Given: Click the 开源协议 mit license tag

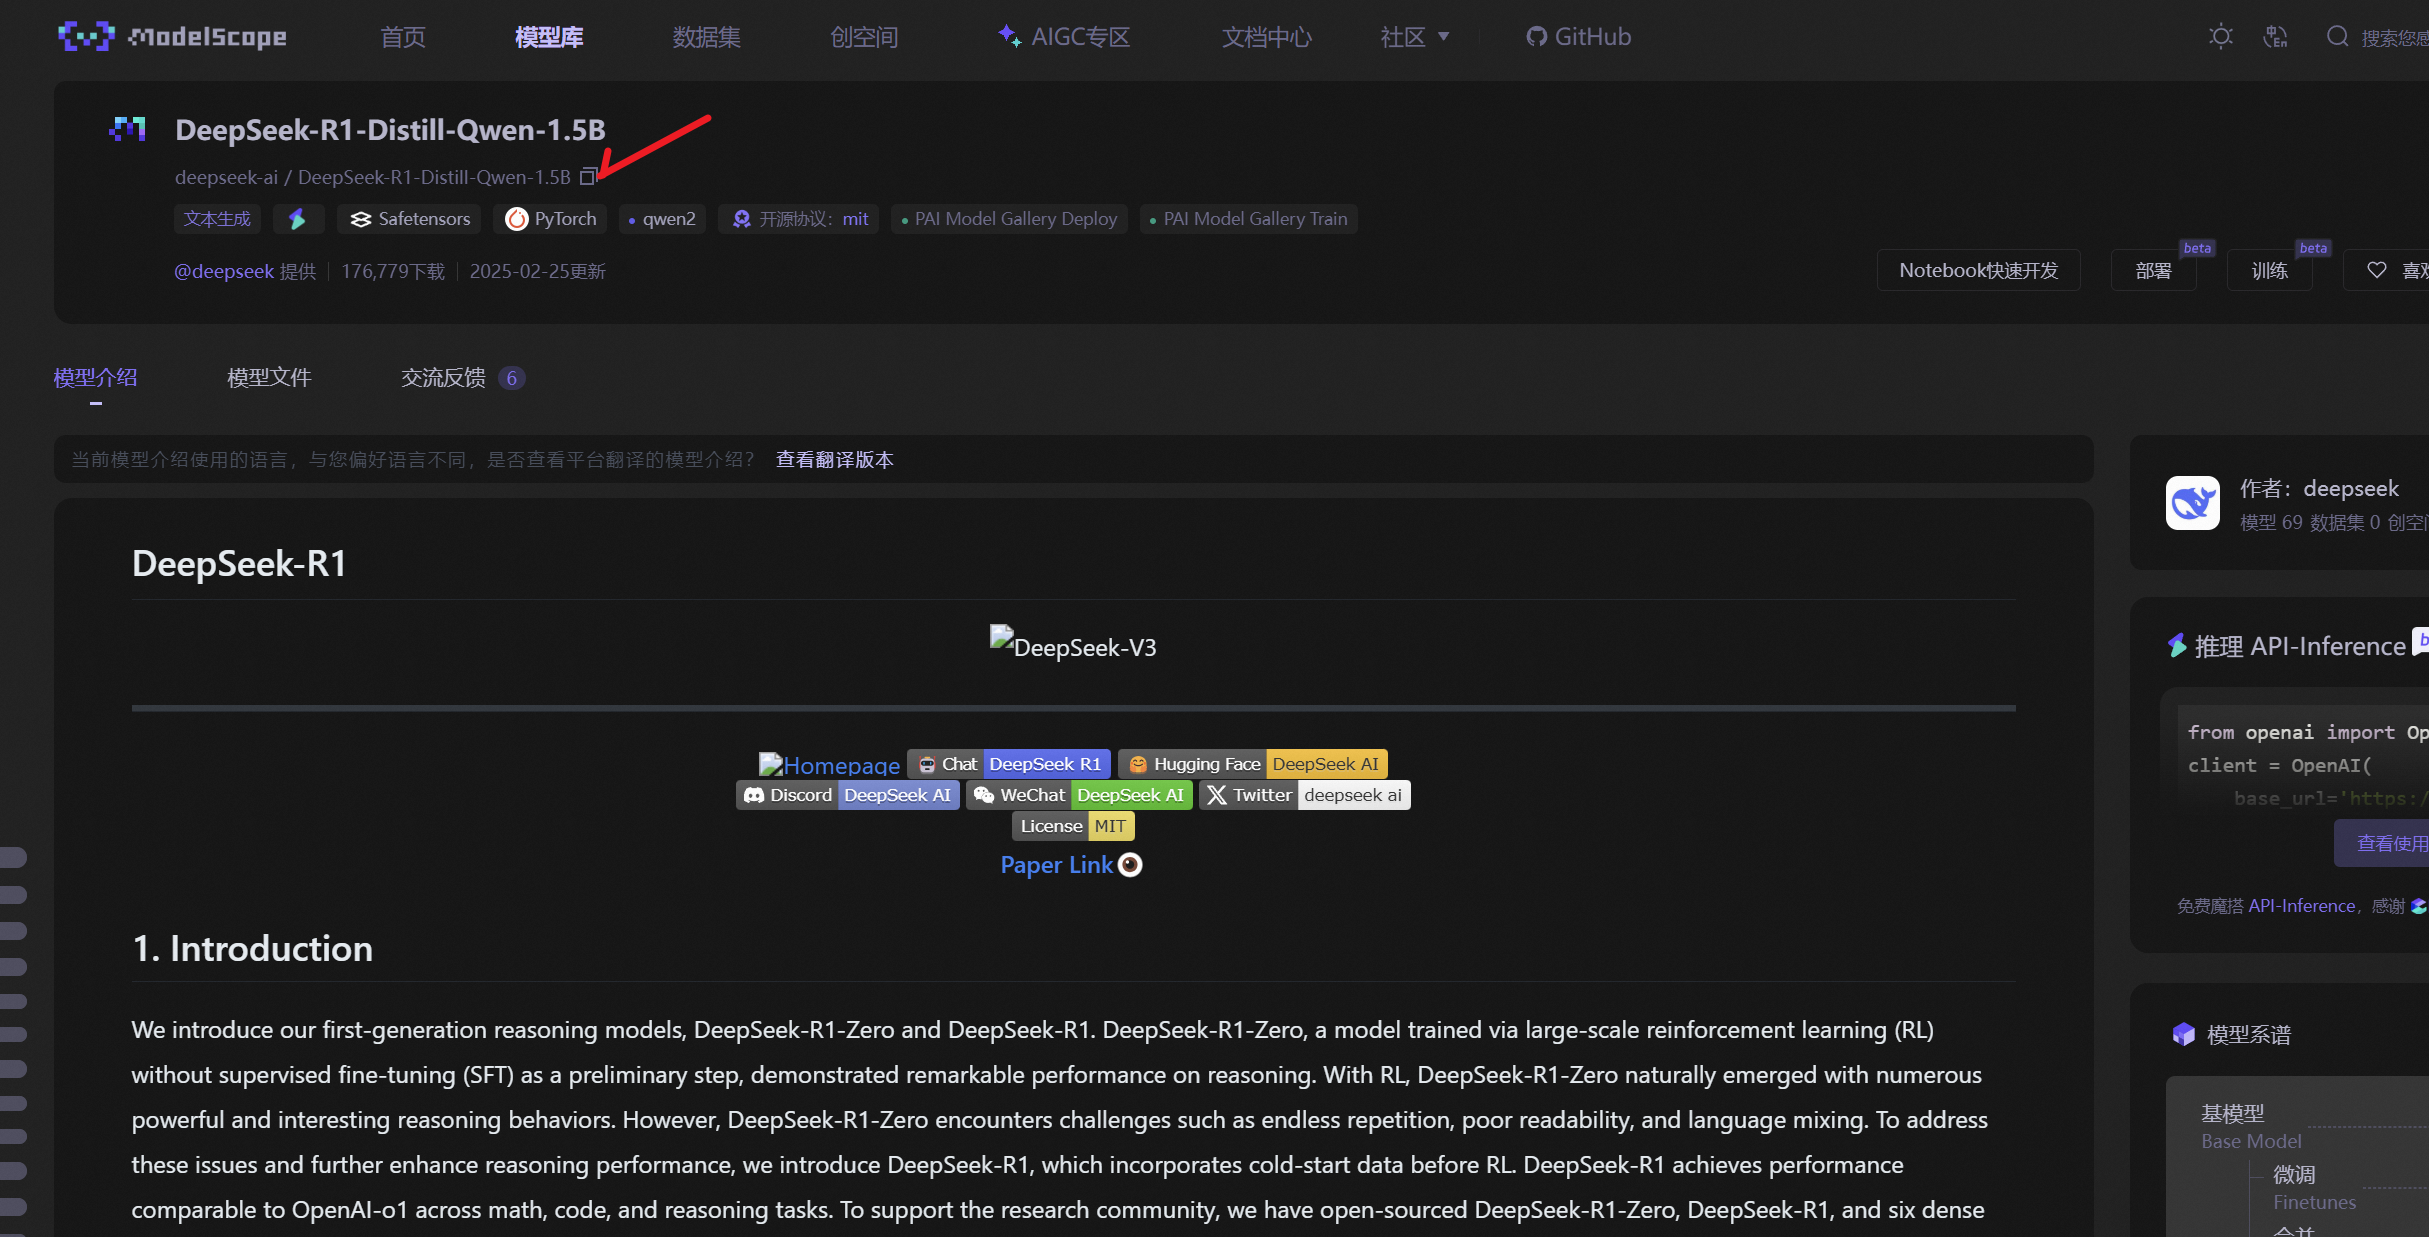Looking at the screenshot, I should click(798, 219).
